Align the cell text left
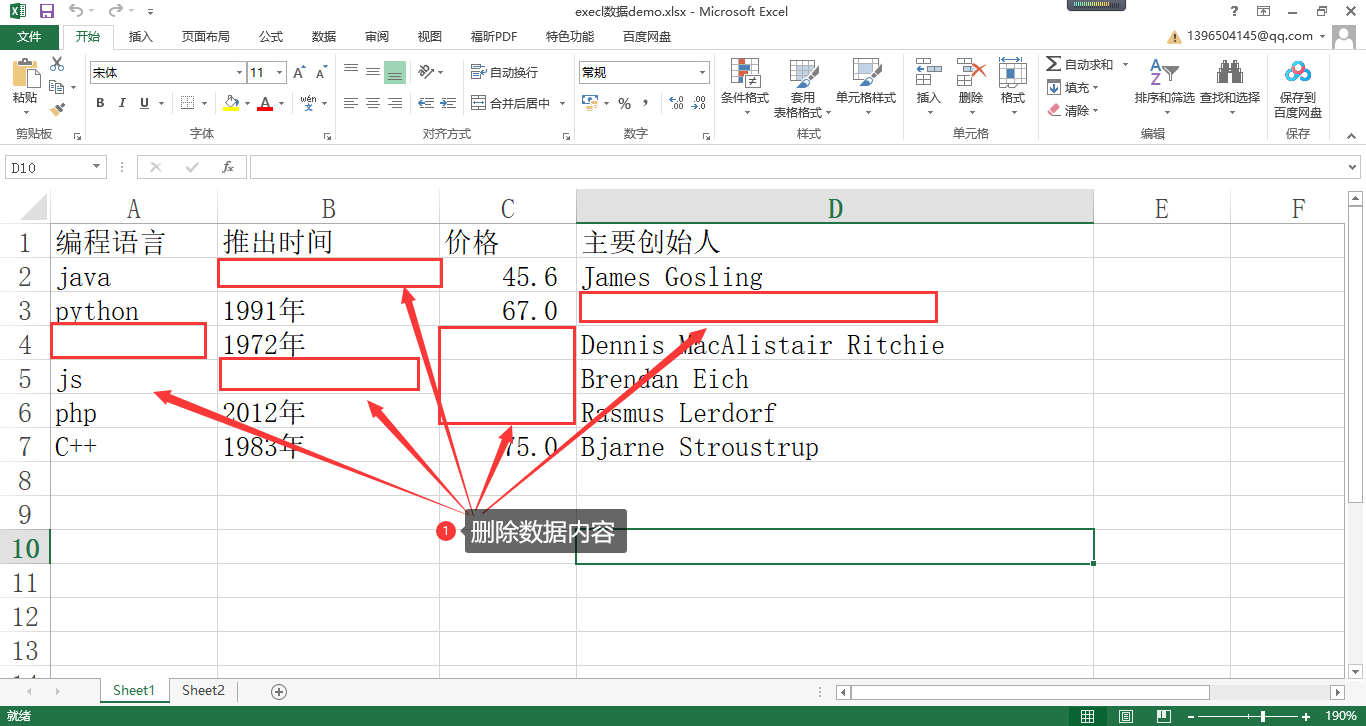The image size is (1366, 726). 351,103
